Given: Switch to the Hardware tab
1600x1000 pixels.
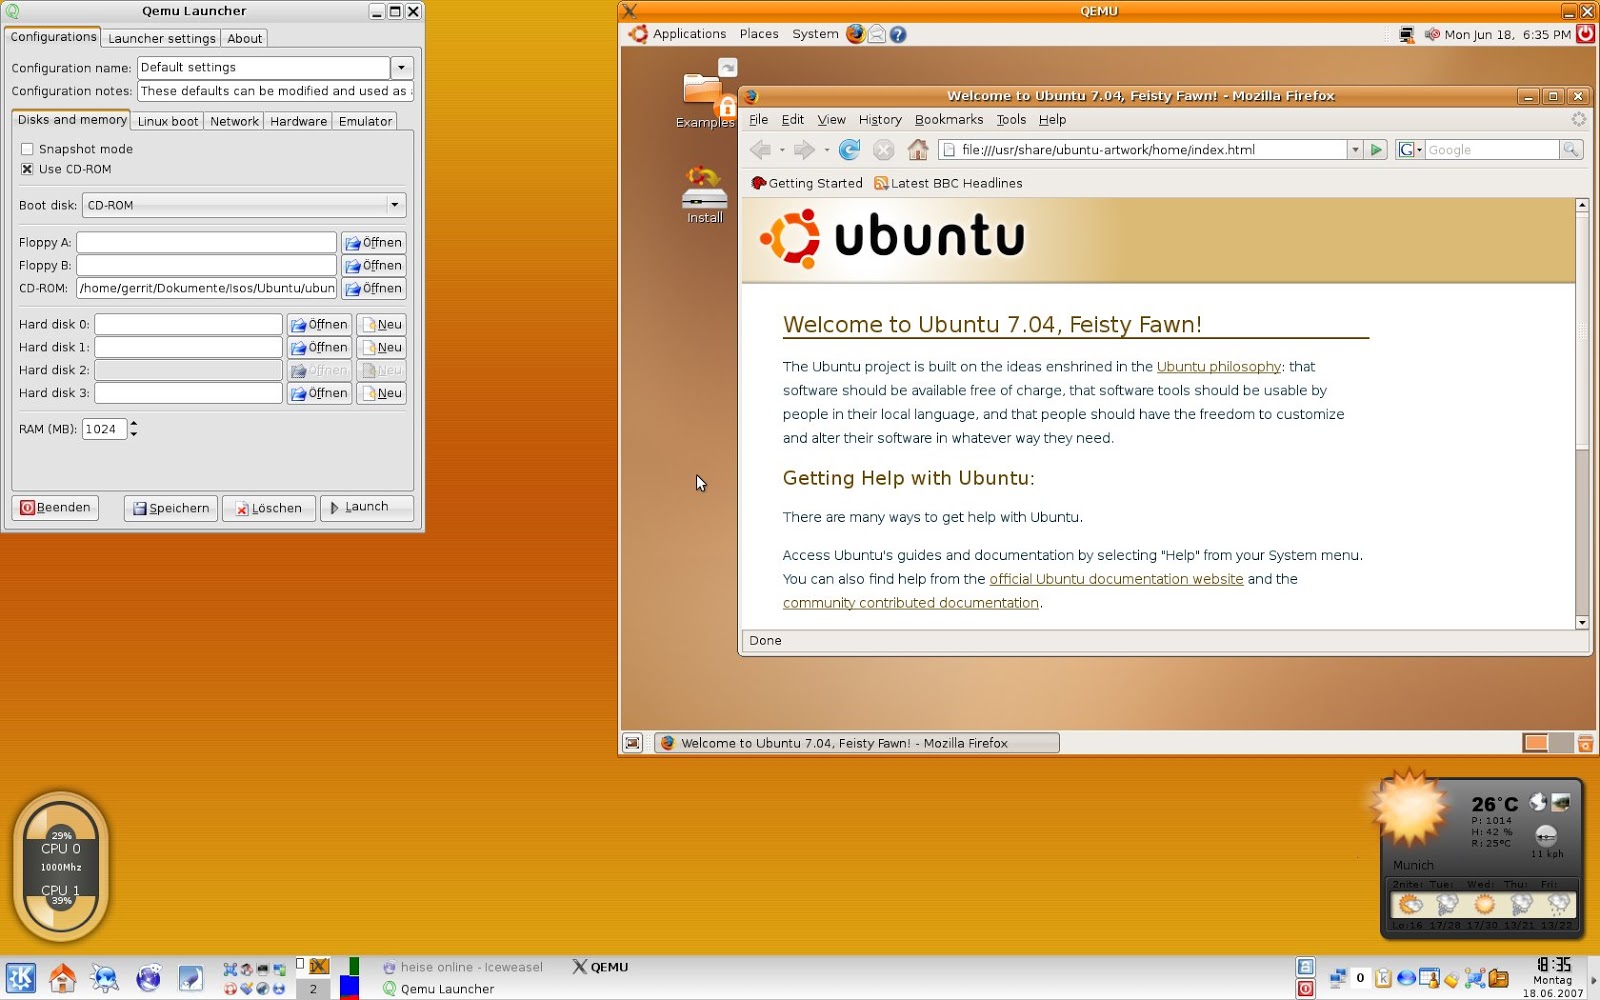Looking at the screenshot, I should pyautogui.click(x=298, y=121).
